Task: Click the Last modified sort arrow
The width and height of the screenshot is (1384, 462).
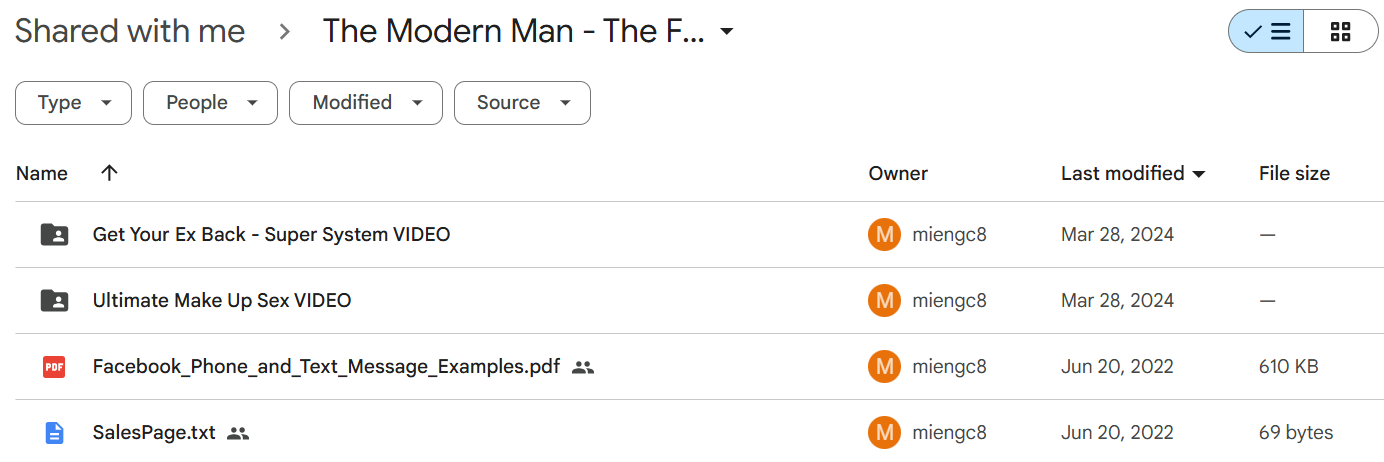Action: pos(1198,174)
